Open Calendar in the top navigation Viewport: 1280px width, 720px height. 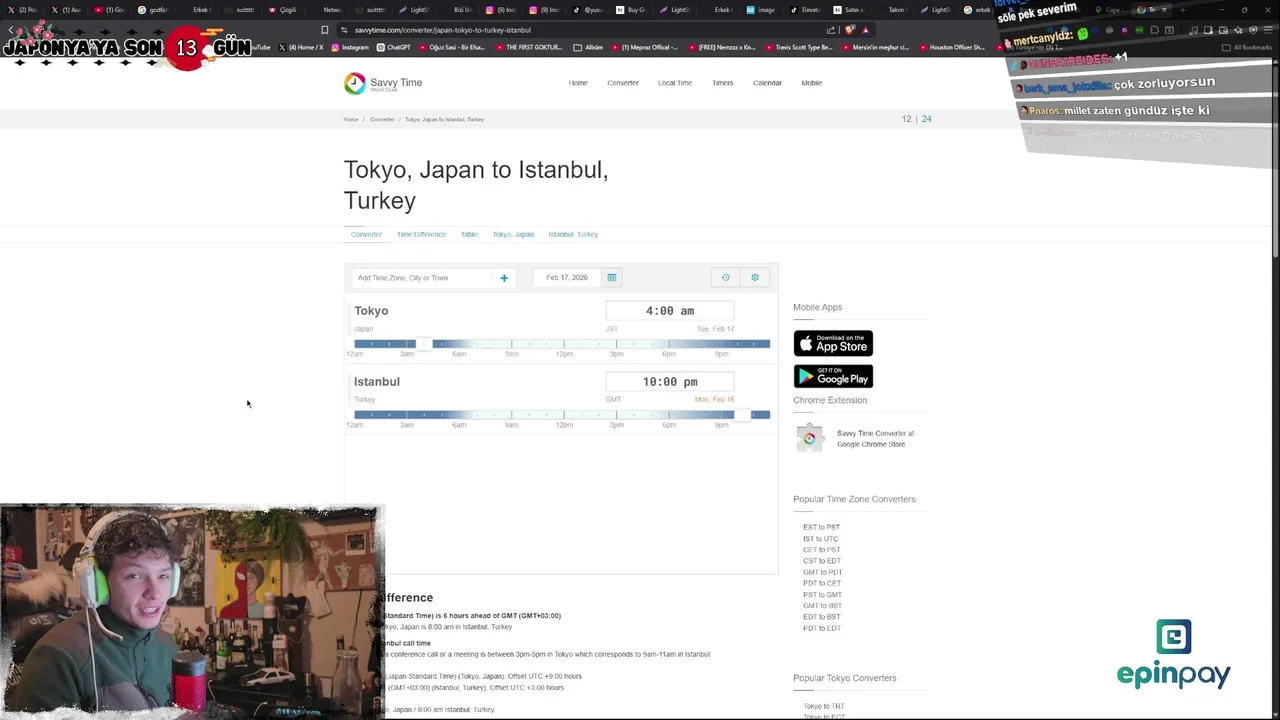click(767, 83)
